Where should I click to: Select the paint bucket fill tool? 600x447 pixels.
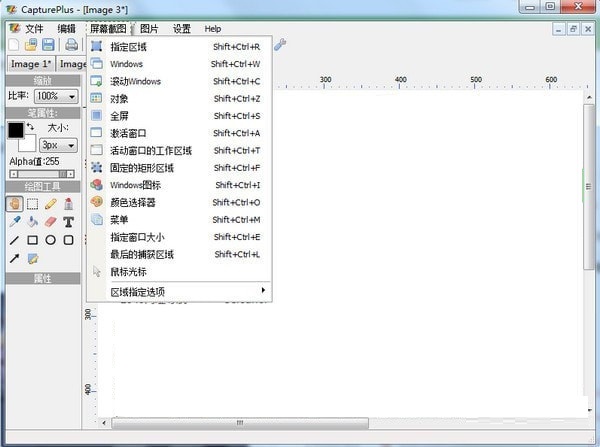[x=33, y=222]
